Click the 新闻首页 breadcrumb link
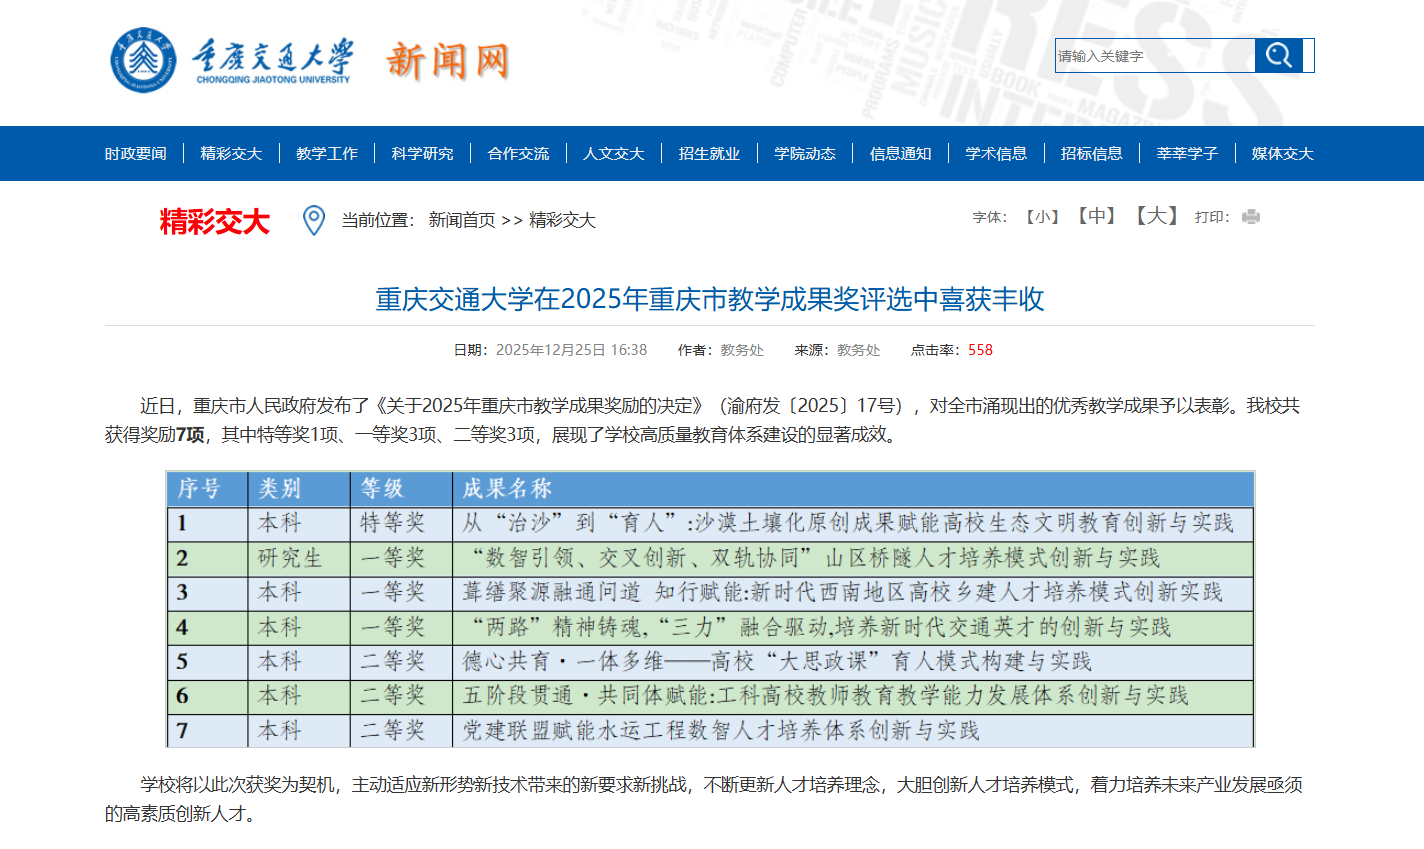1424x849 pixels. pyautogui.click(x=462, y=220)
